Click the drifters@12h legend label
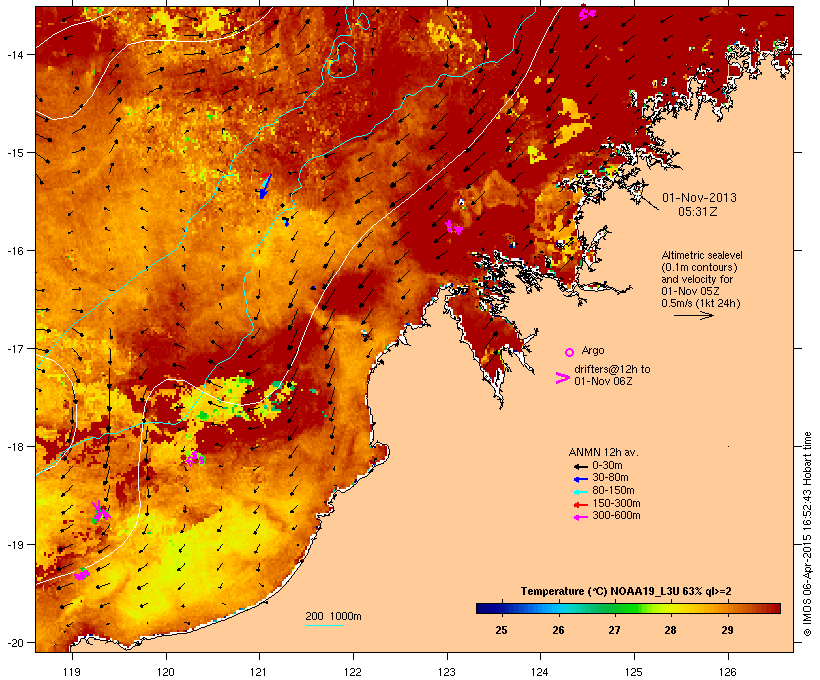 [612, 375]
